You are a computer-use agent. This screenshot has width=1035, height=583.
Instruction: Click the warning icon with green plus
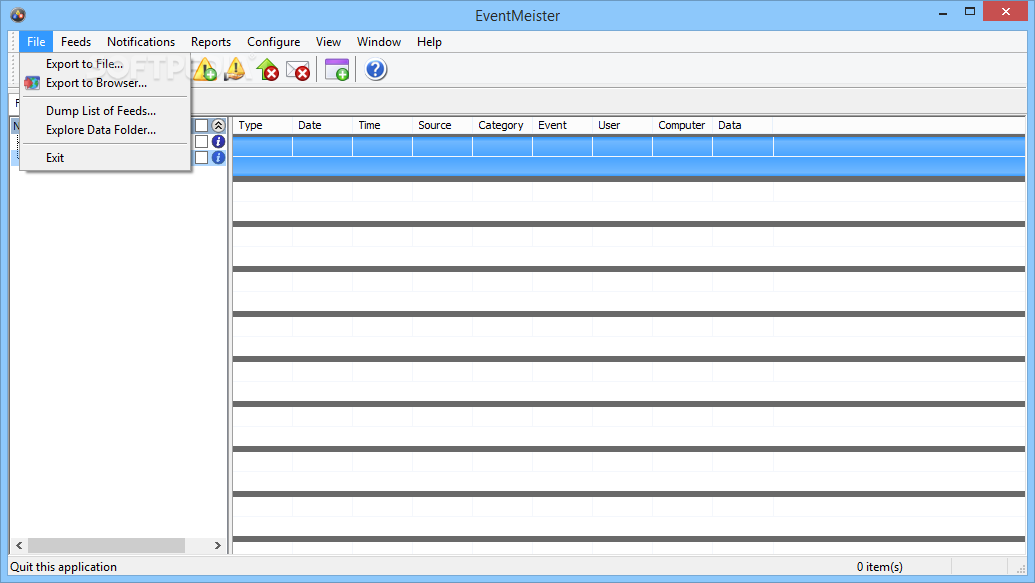click(205, 69)
